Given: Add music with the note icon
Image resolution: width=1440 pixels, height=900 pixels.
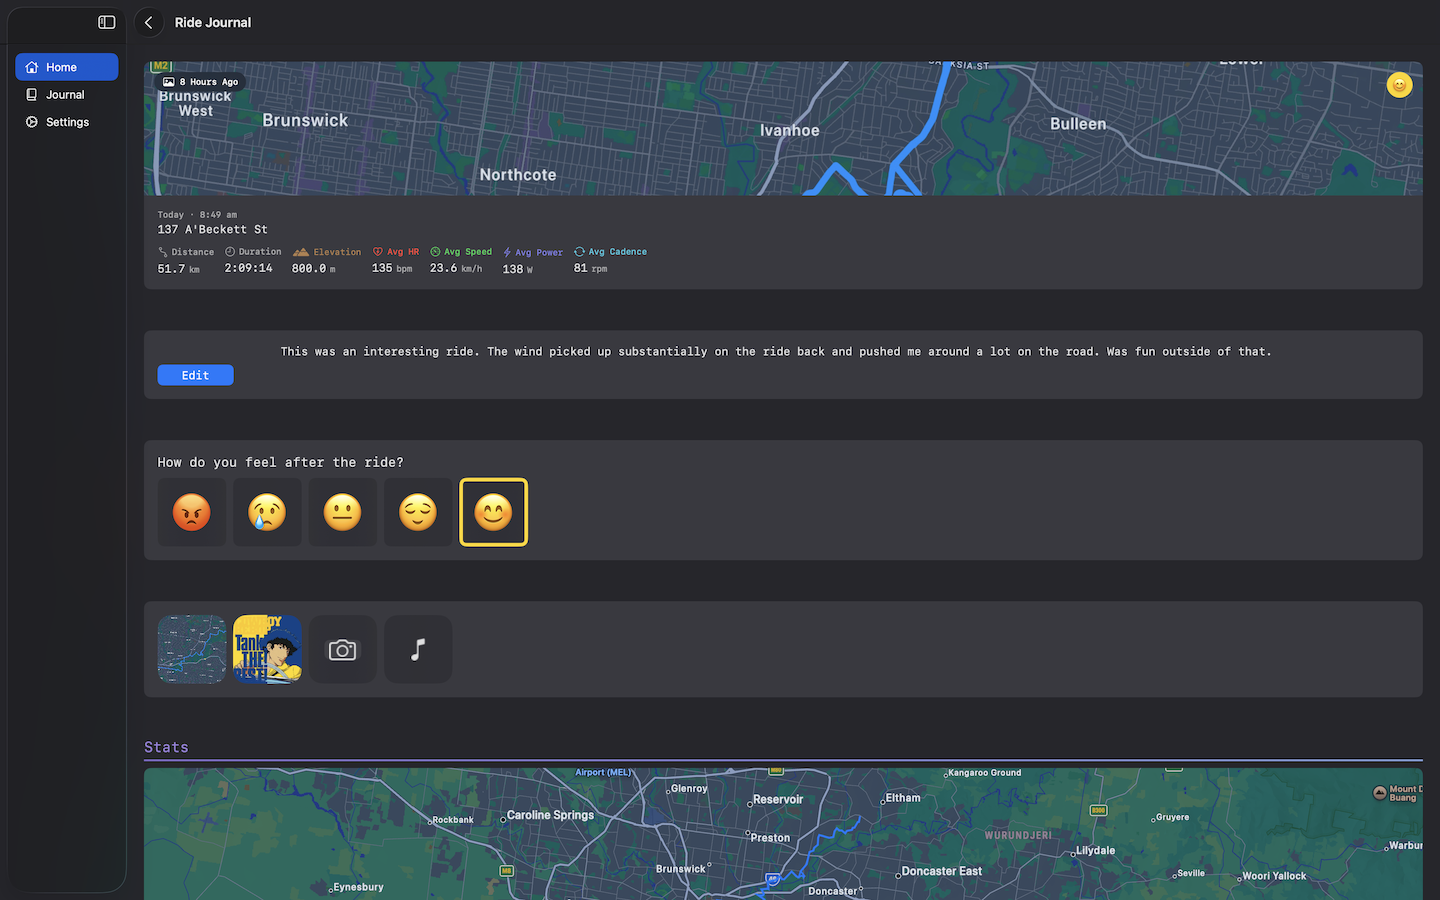Looking at the screenshot, I should pos(418,649).
